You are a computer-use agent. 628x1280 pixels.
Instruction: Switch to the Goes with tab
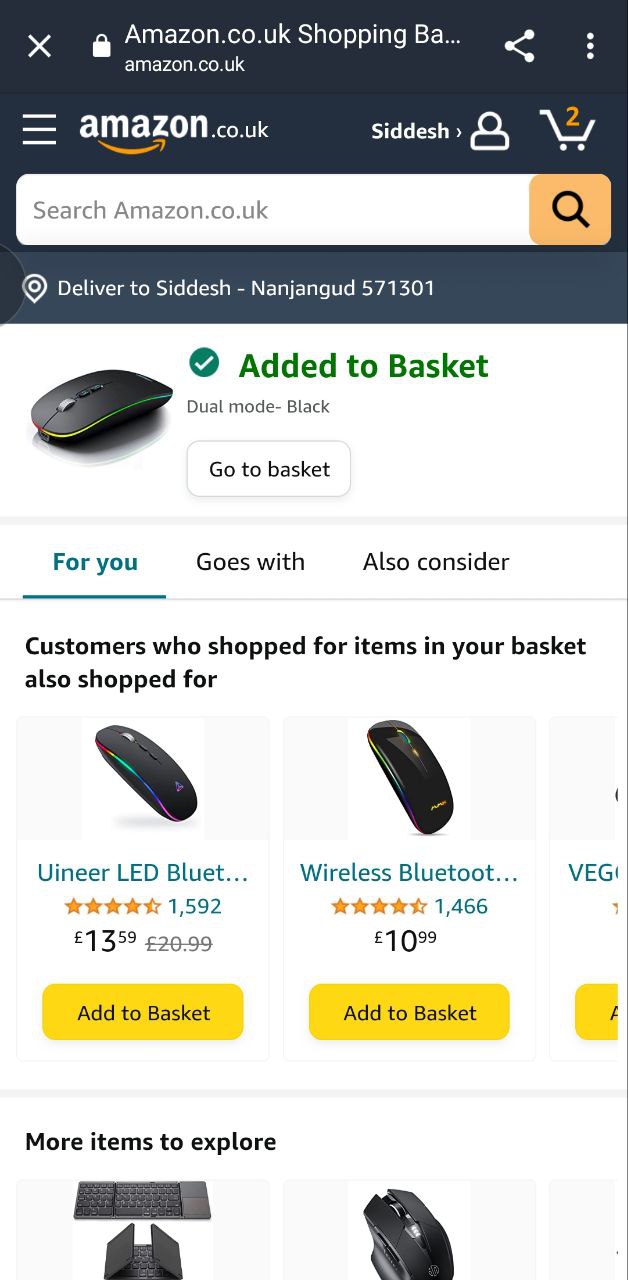tap(250, 562)
